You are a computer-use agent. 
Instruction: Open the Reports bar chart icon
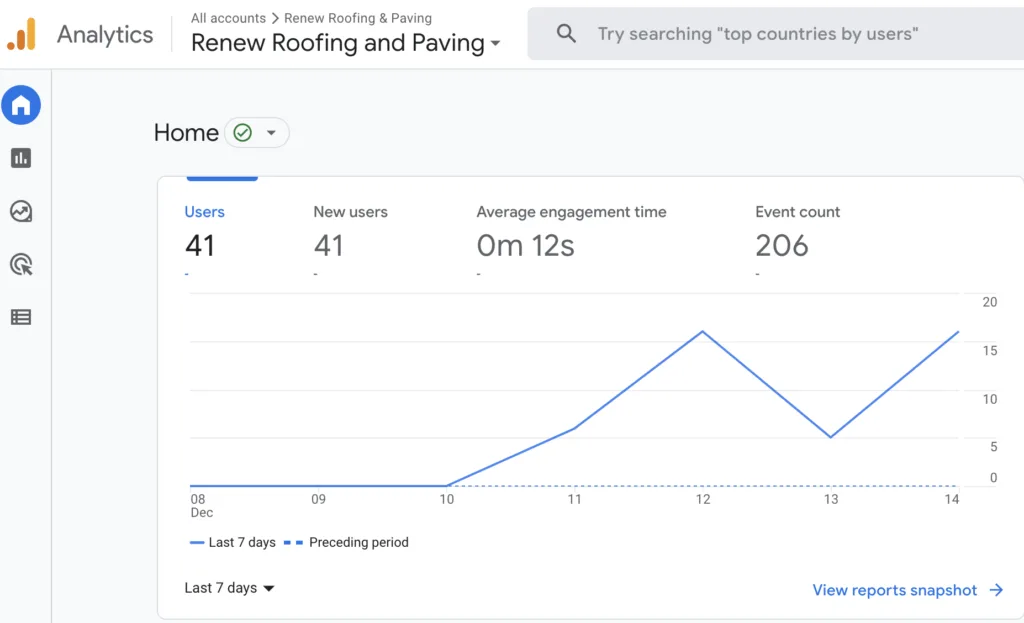tap(21, 158)
